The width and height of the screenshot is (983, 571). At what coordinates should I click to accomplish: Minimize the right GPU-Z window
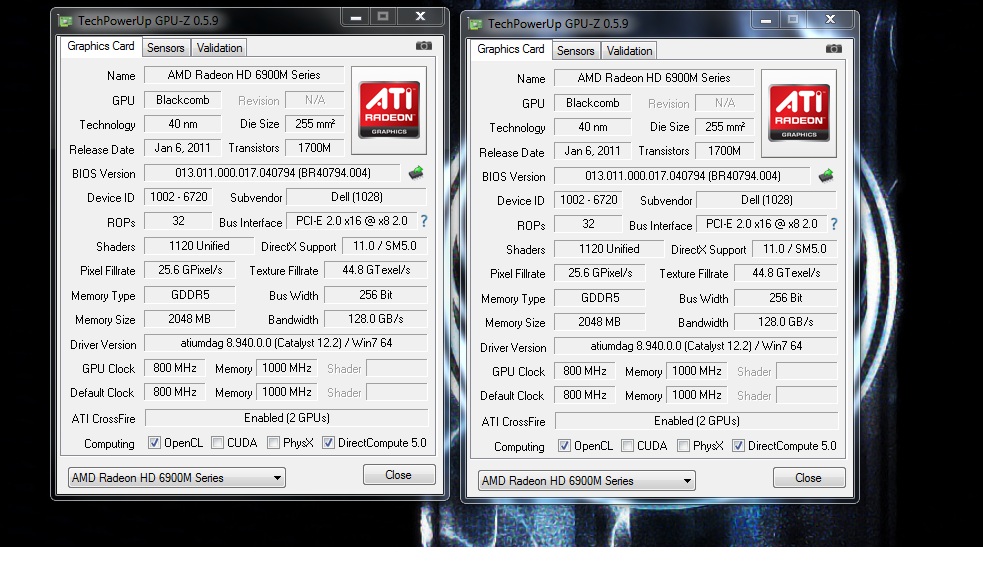[x=765, y=20]
